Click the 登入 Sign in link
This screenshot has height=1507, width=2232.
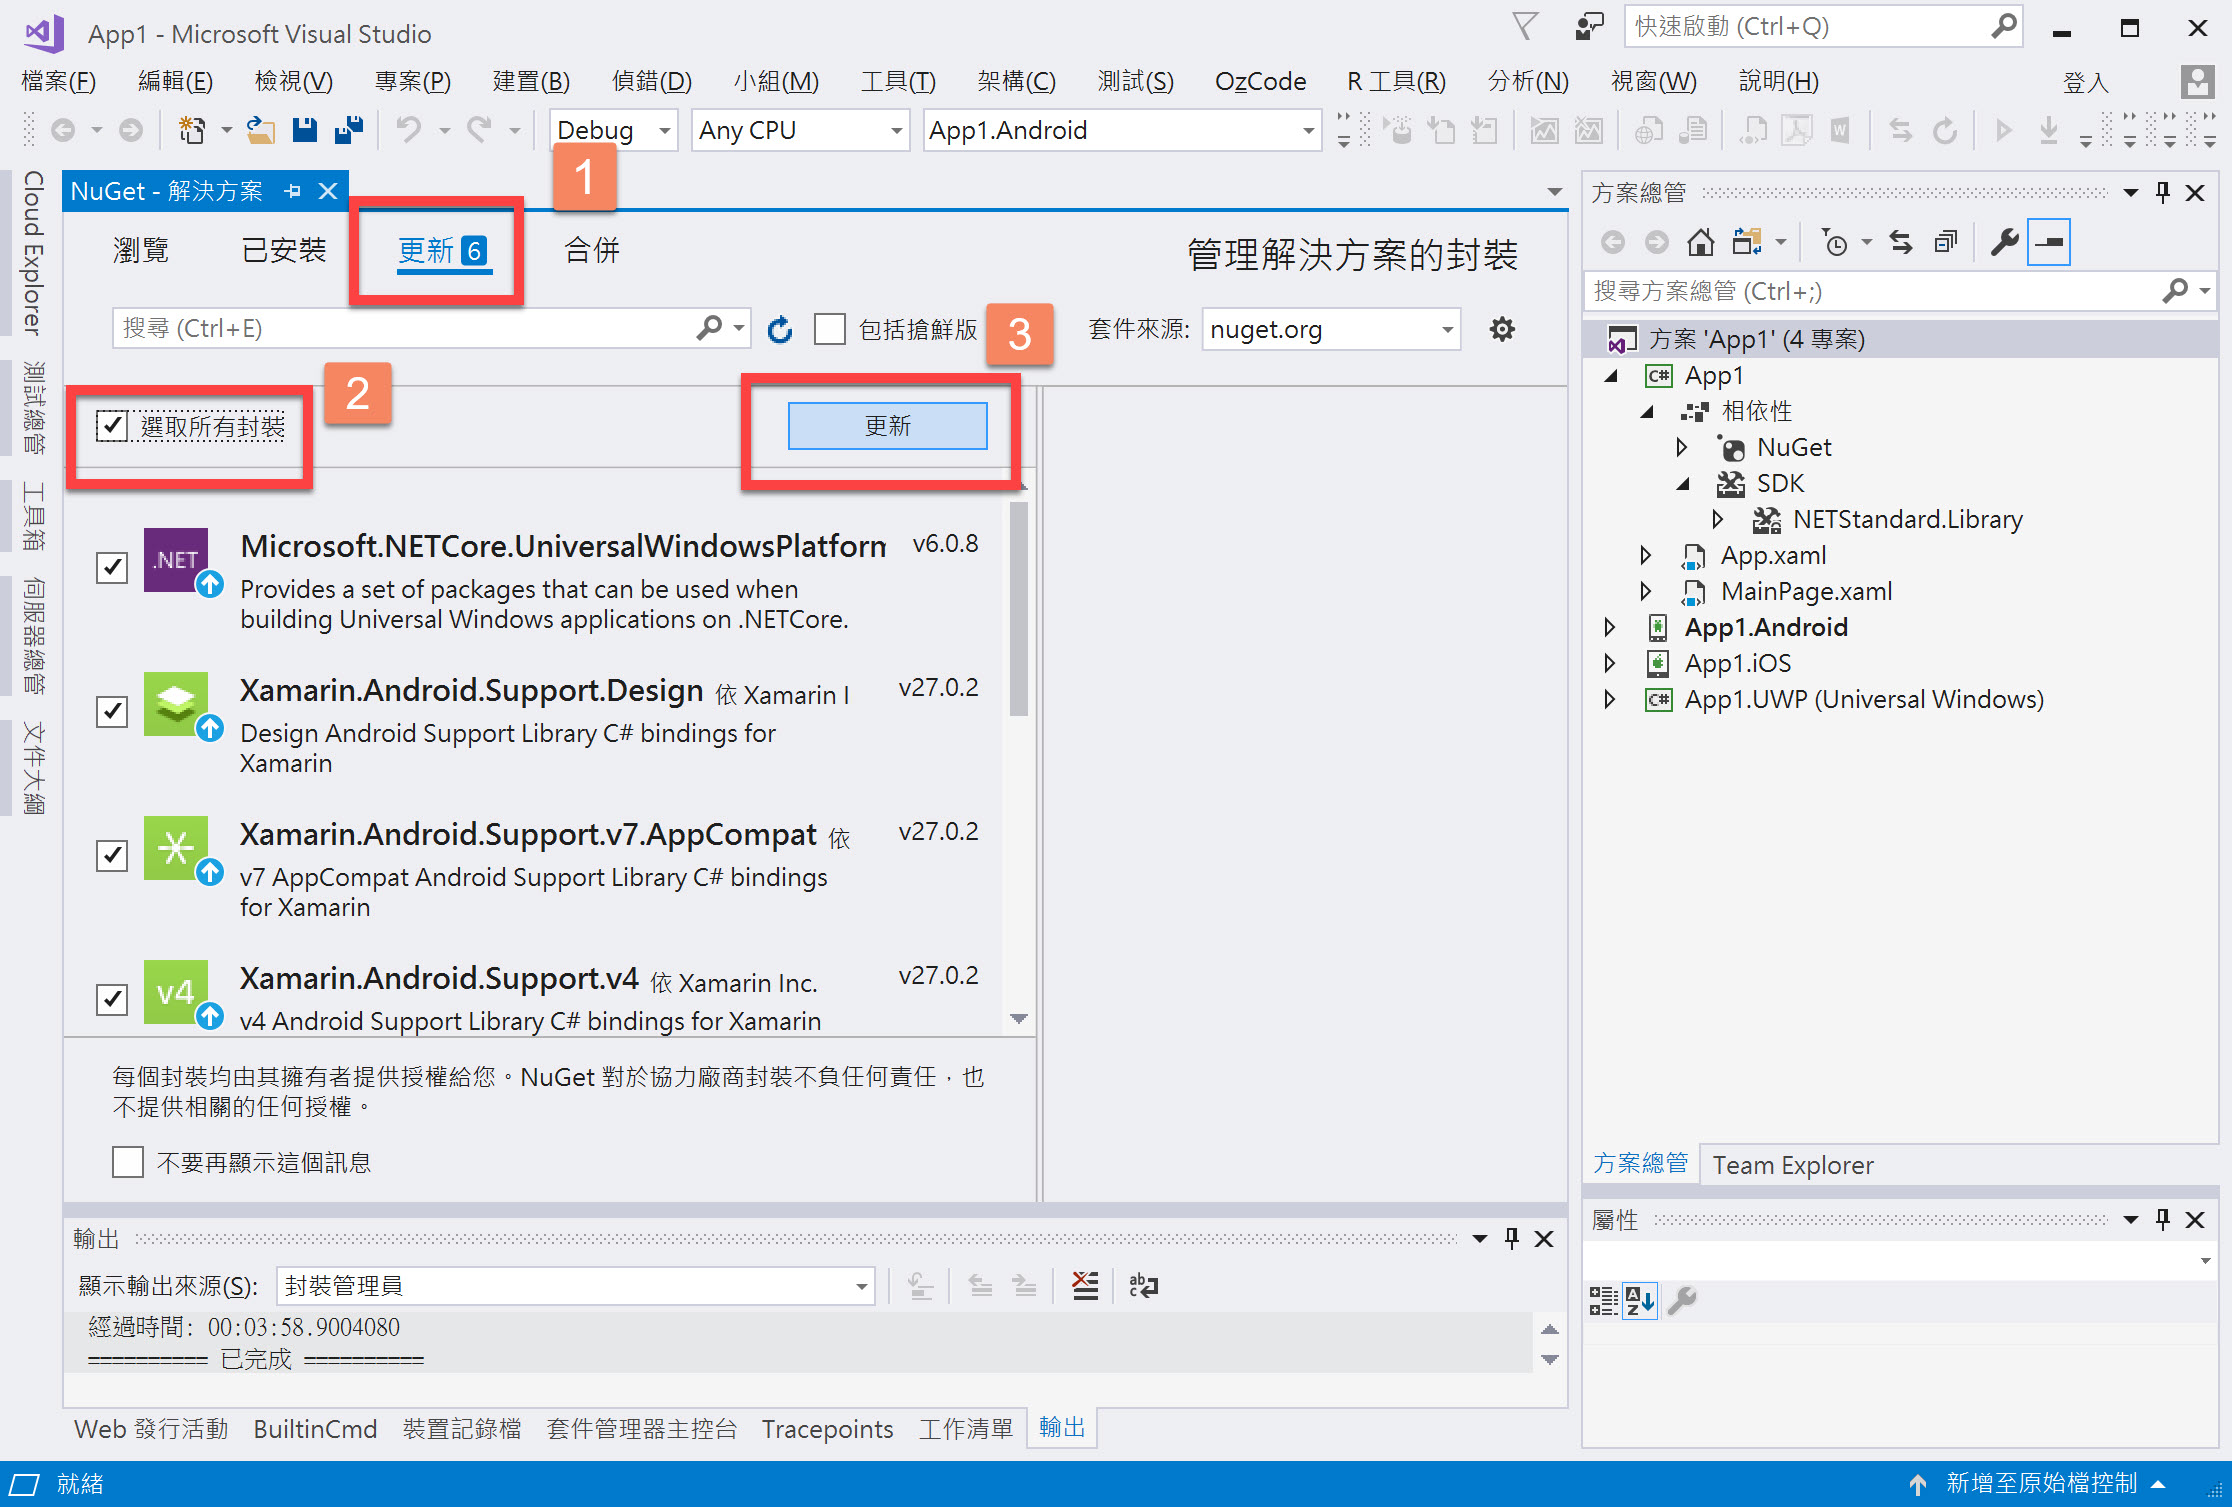(x=2086, y=82)
